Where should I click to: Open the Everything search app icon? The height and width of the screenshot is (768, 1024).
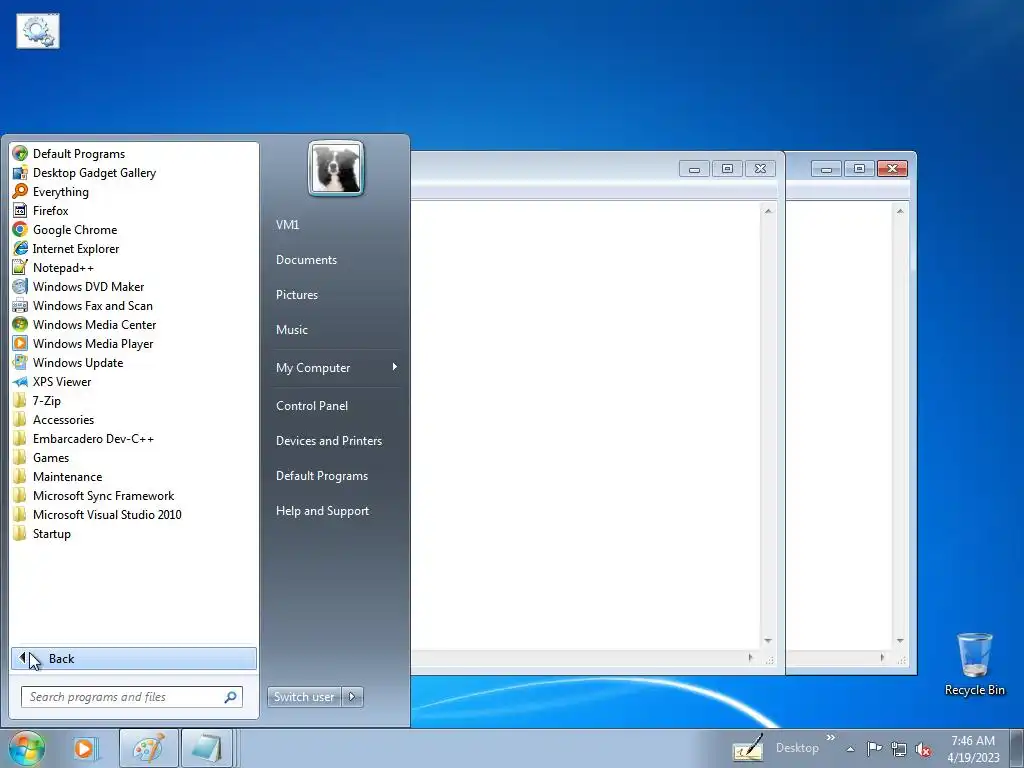coord(20,191)
